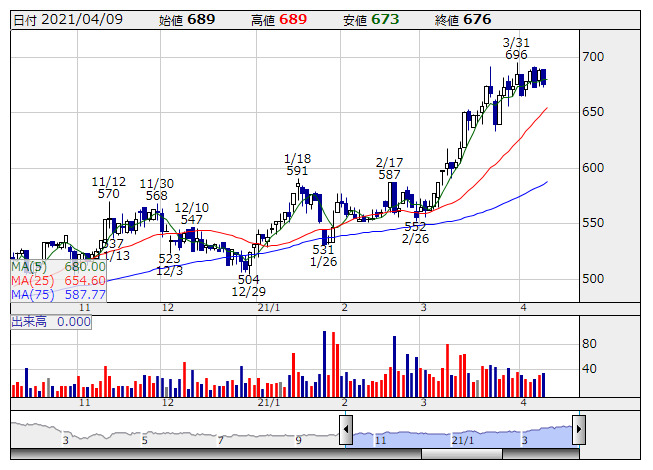Click the left range handle arrow
This screenshot has width=653, height=470.
[x=346, y=430]
